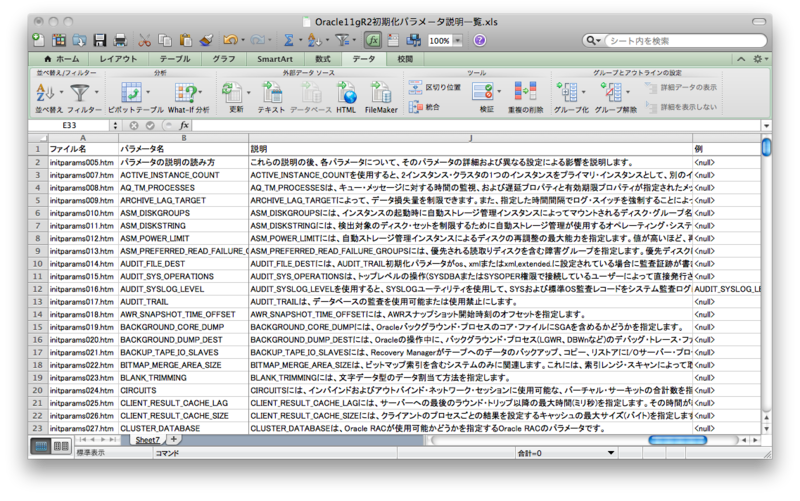Screen dimensions: 800x501
Task: Switch to normal view button
Action: click(x=41, y=446)
